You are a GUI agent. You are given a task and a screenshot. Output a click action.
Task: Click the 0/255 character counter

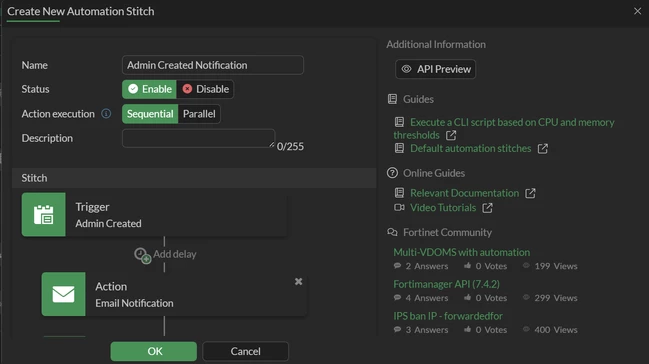click(x=290, y=147)
